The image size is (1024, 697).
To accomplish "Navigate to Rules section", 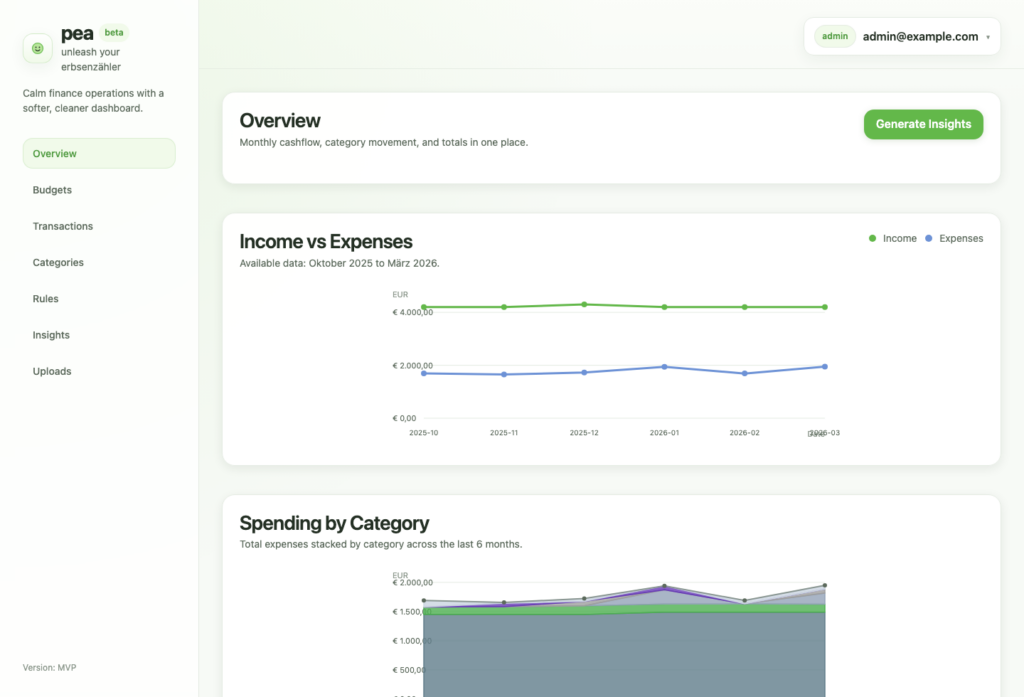I will [45, 299].
